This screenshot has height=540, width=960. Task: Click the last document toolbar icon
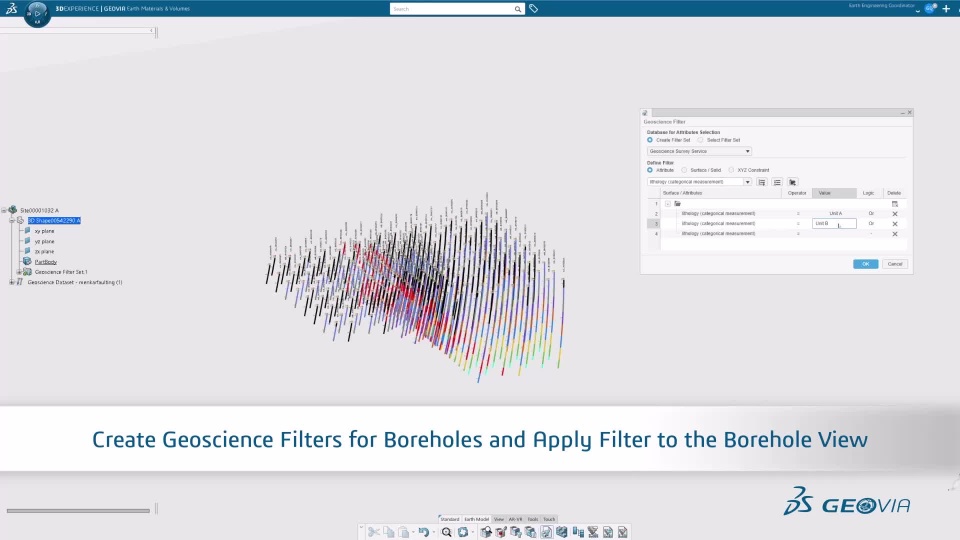[x=622, y=532]
